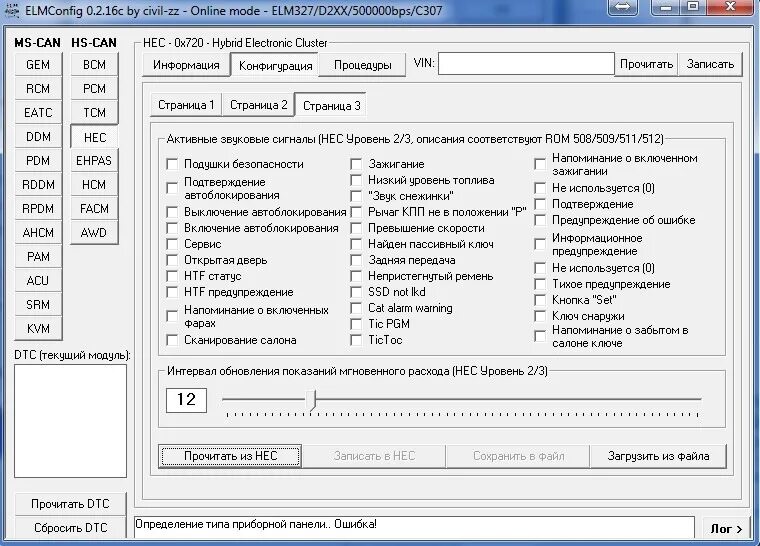The height and width of the screenshot is (546, 760).
Task: Open the Процедуры tab
Action: pos(362,65)
